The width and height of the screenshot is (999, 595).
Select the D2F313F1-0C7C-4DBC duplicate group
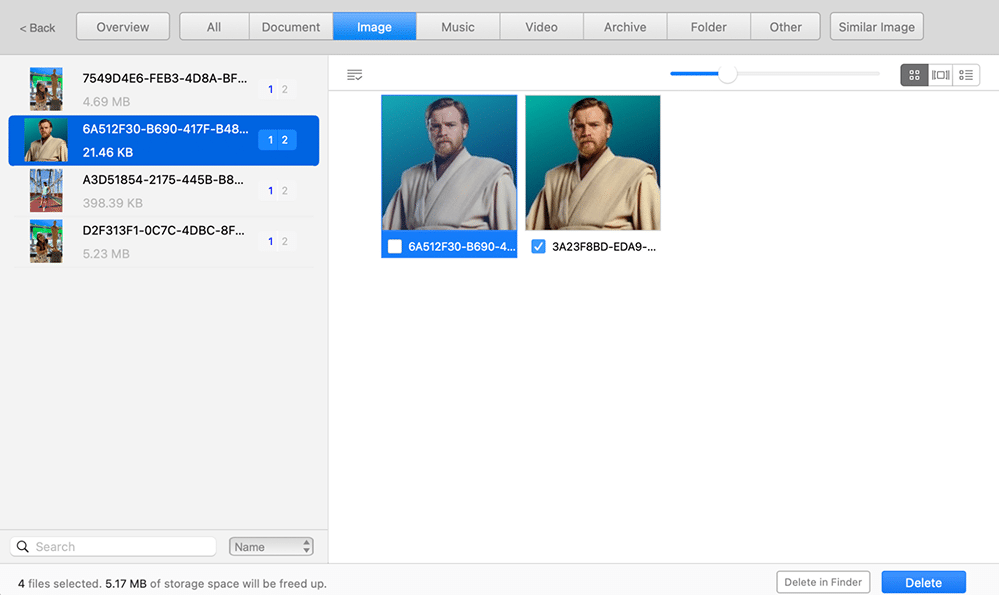[164, 241]
